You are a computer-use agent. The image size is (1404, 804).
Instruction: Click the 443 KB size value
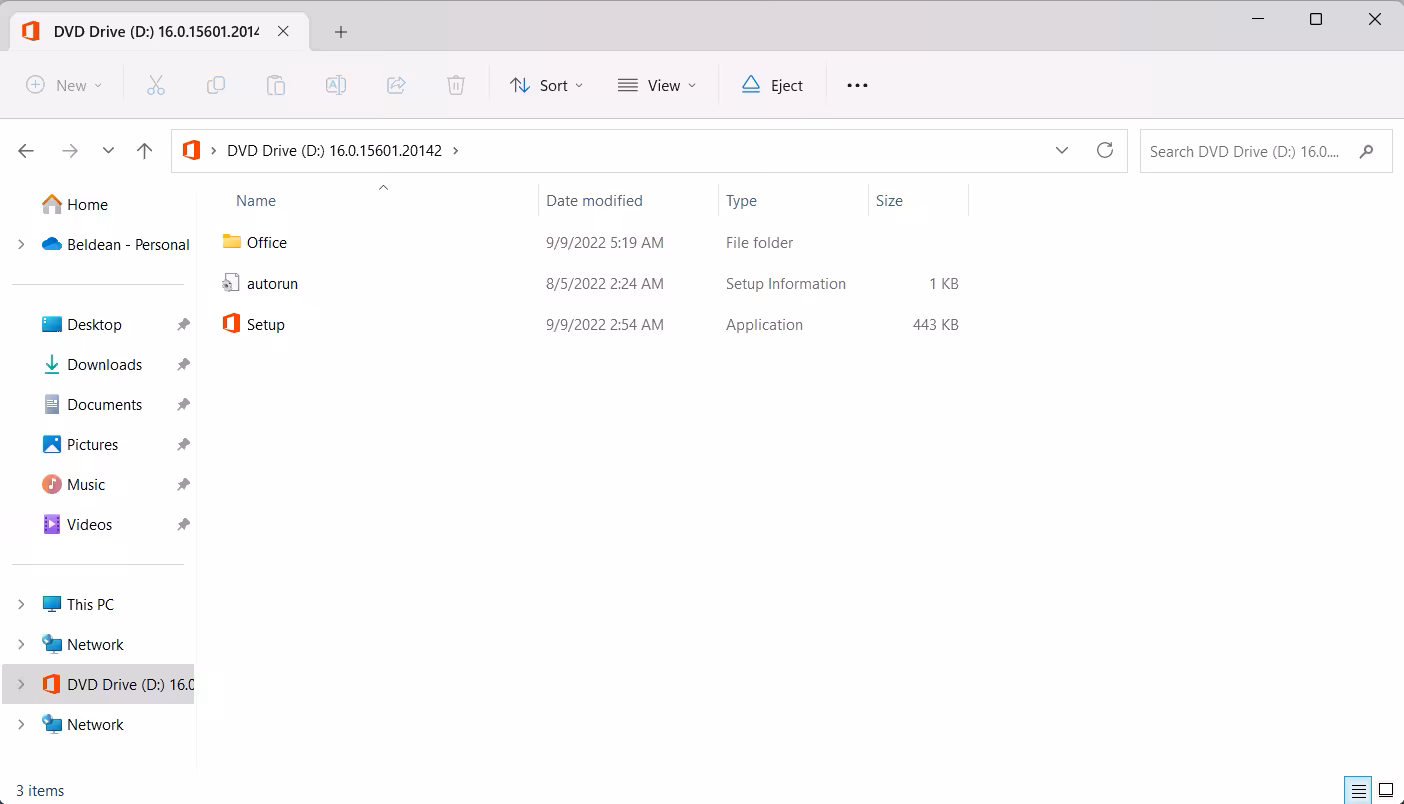click(935, 324)
